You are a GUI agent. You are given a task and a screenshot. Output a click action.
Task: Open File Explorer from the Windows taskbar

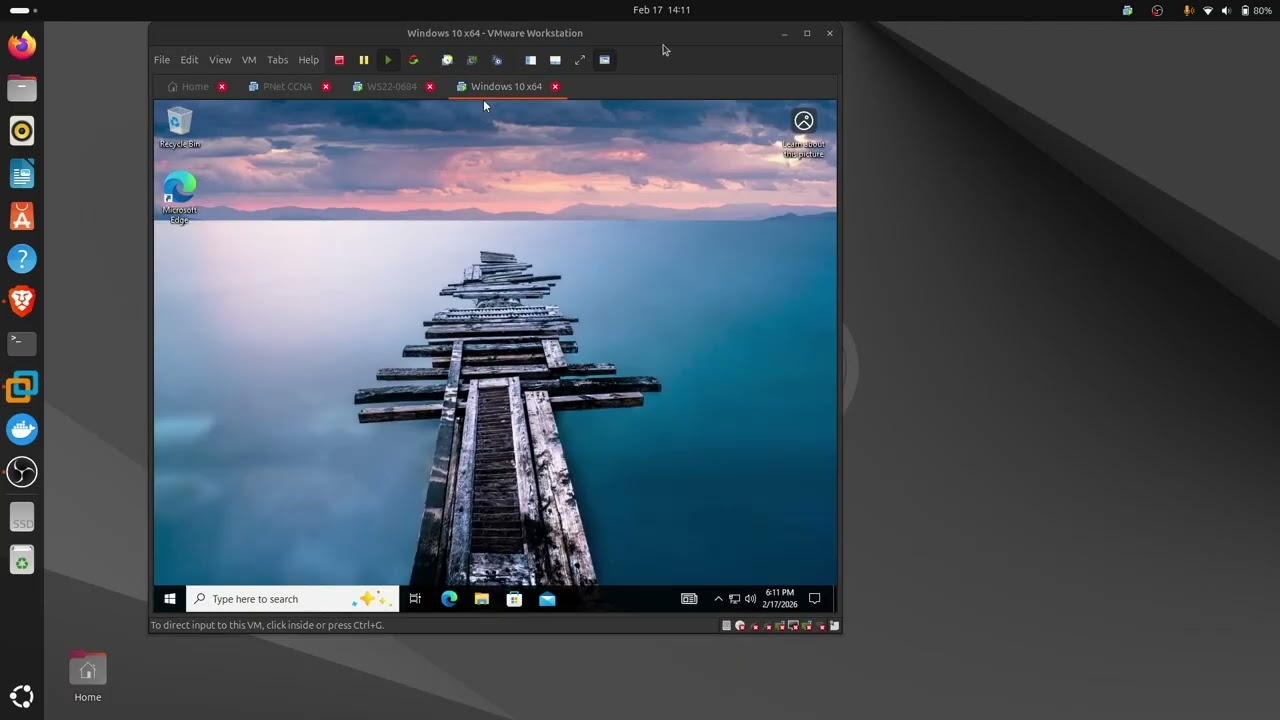point(482,599)
